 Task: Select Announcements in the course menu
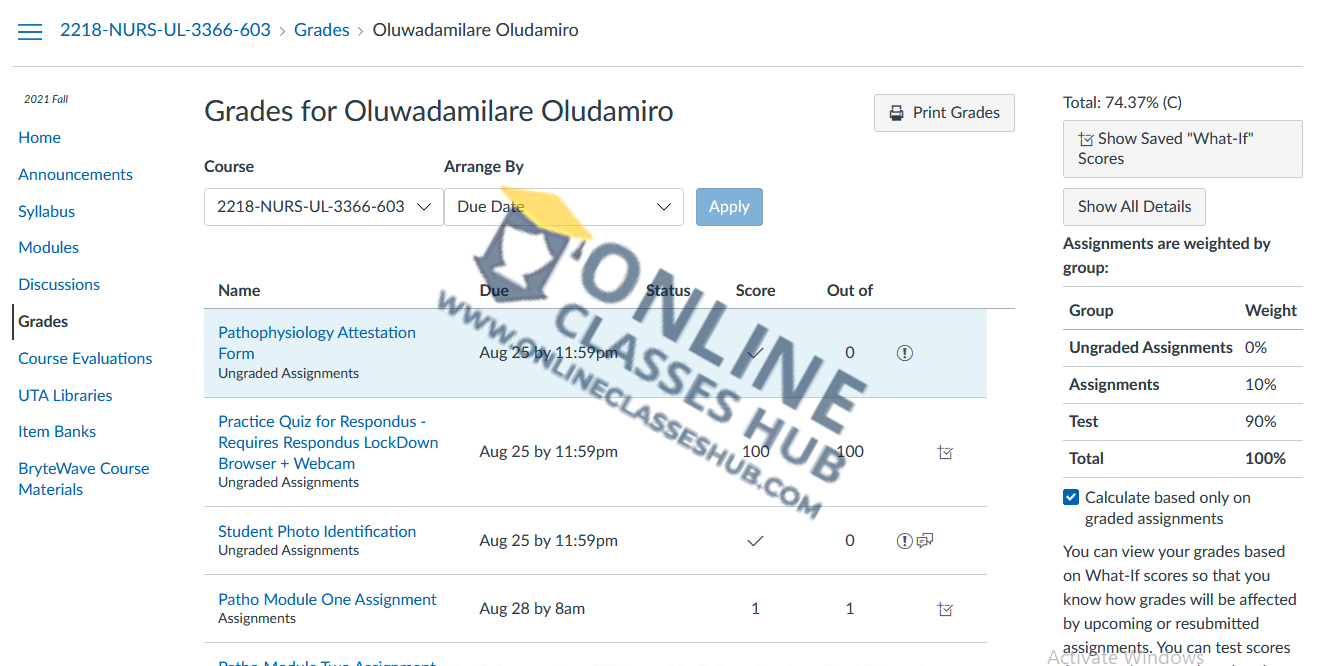coord(75,175)
